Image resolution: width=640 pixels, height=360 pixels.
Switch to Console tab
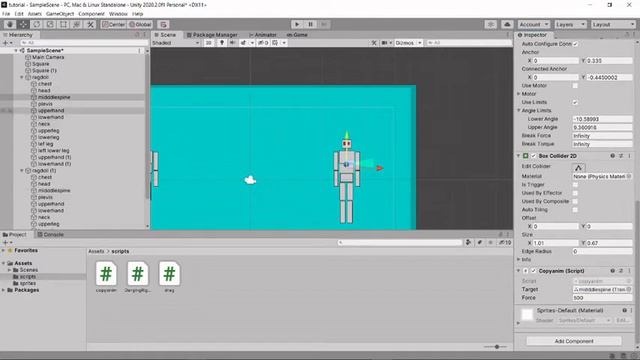coord(51,235)
